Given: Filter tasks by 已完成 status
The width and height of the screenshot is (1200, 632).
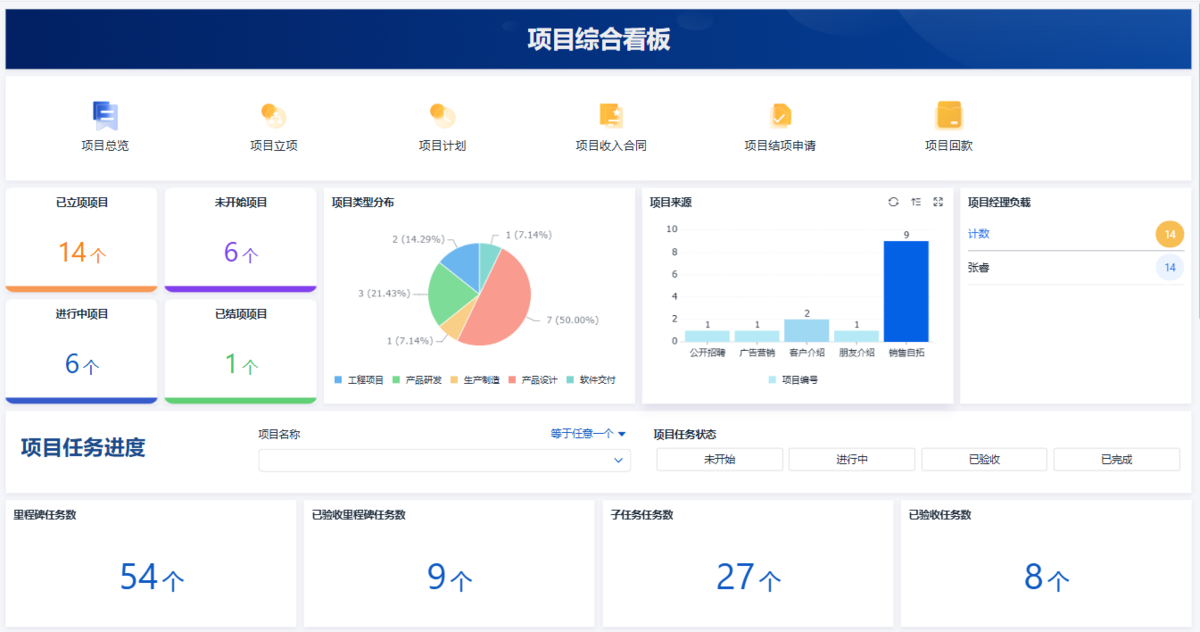Looking at the screenshot, I should pyautogui.click(x=1116, y=459).
